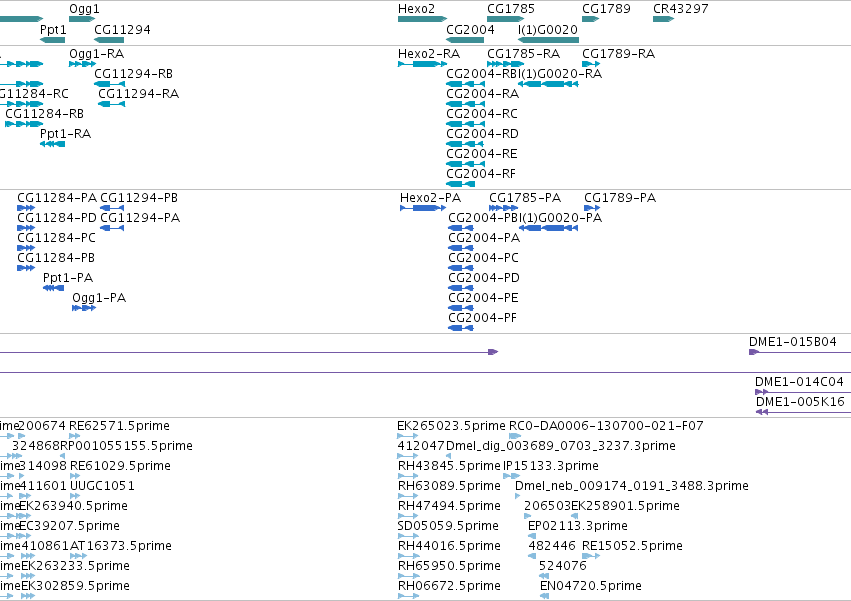Viewport: 851px width, 601px height.
Task: Select protein CG11284-PB
Action: coord(26,268)
